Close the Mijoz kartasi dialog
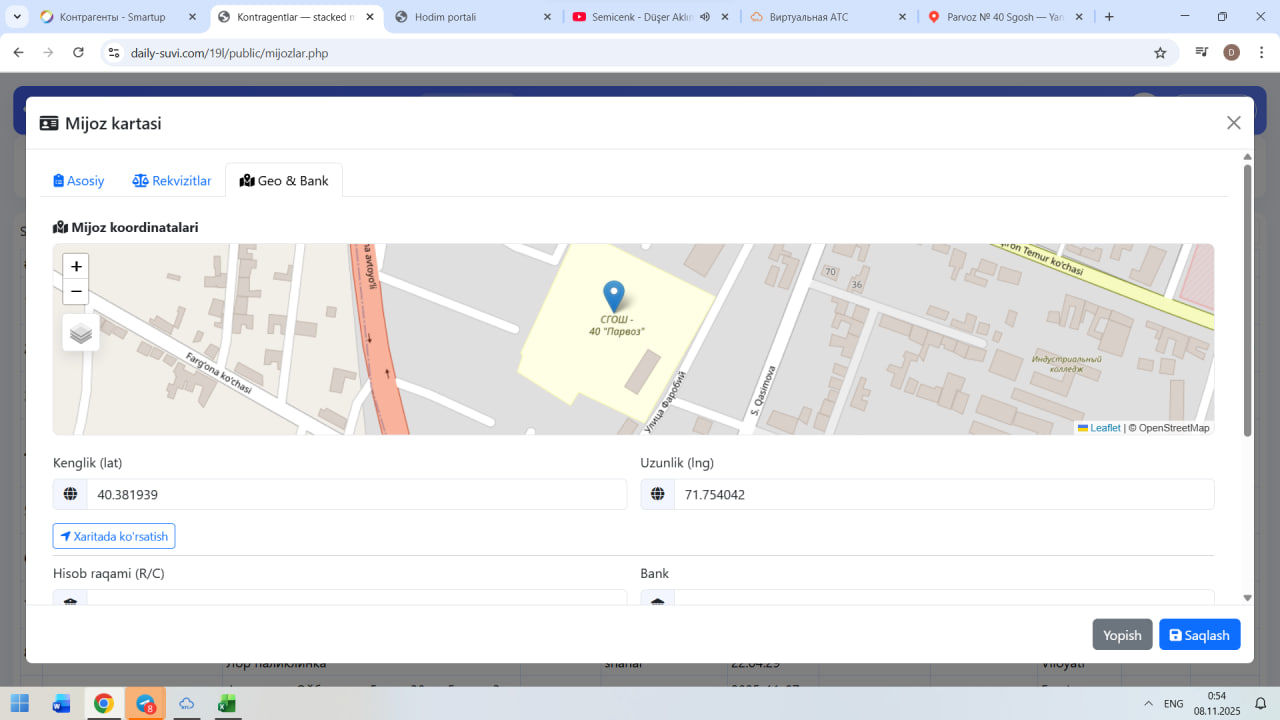 coord(1233,123)
